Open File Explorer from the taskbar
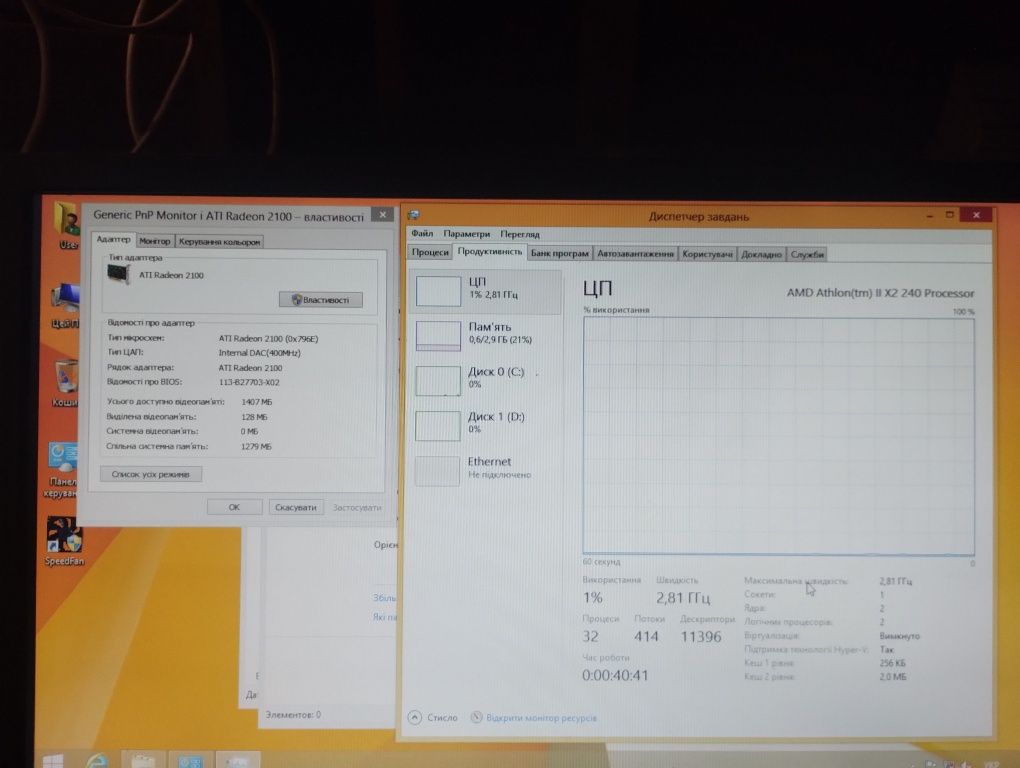1020x768 pixels. [144, 760]
